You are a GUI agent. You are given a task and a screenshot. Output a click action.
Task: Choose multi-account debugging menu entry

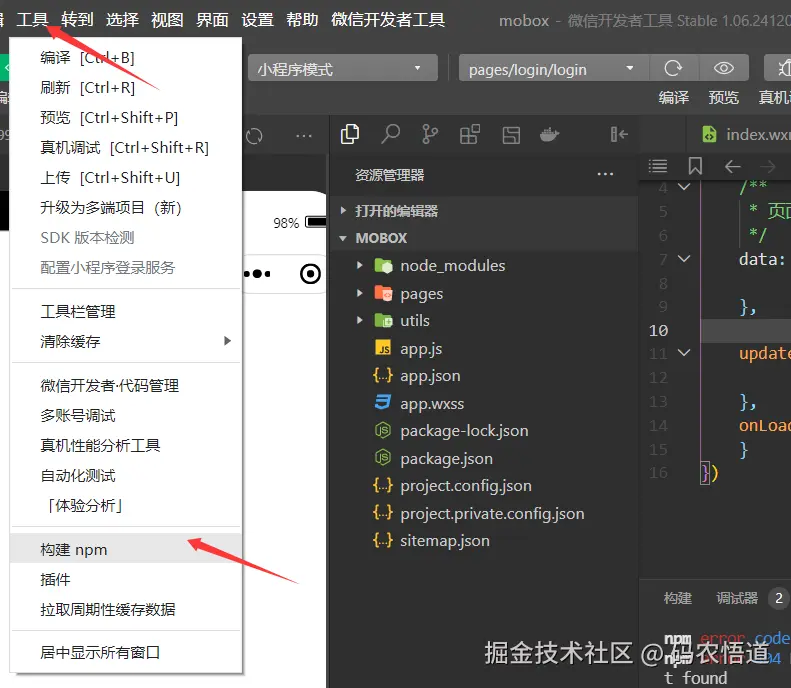[126, 416]
